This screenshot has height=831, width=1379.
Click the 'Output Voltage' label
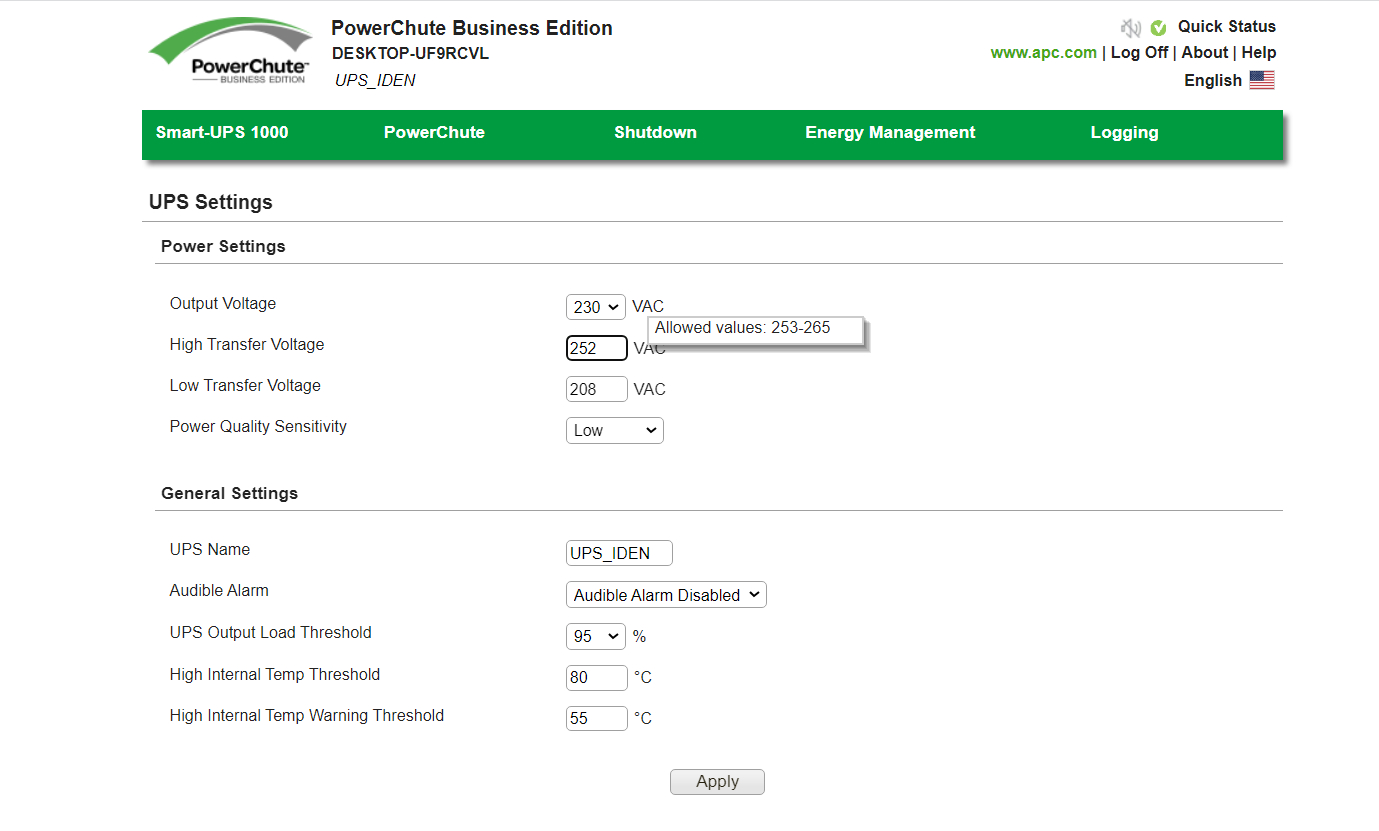click(x=223, y=303)
